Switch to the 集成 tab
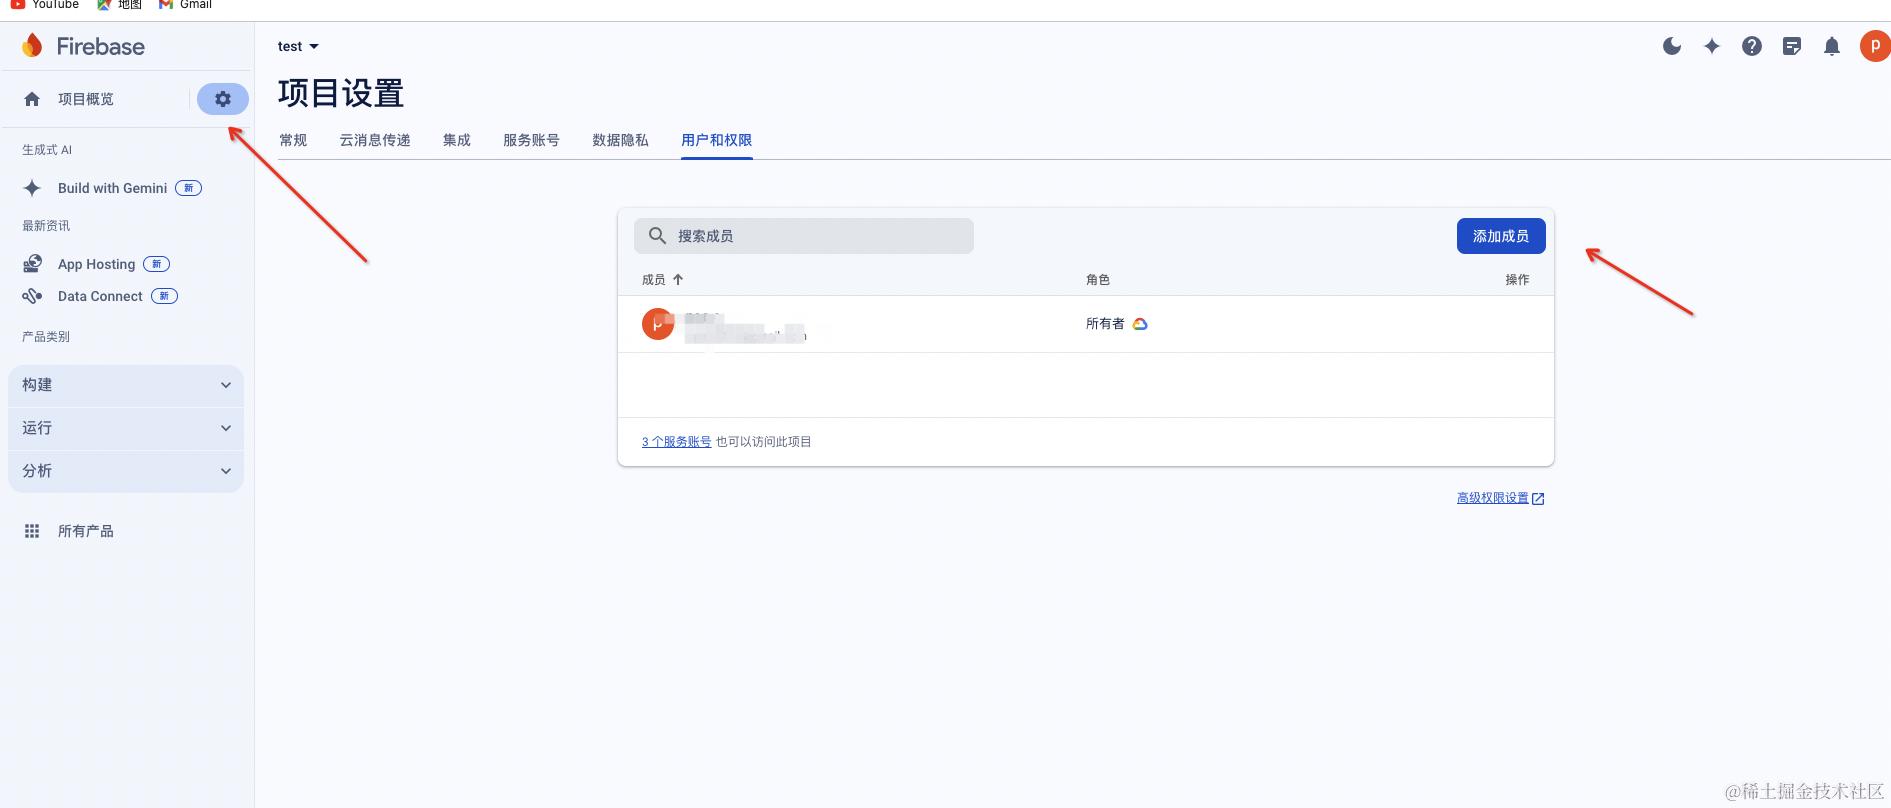The image size is (1891, 808). pyautogui.click(x=457, y=140)
